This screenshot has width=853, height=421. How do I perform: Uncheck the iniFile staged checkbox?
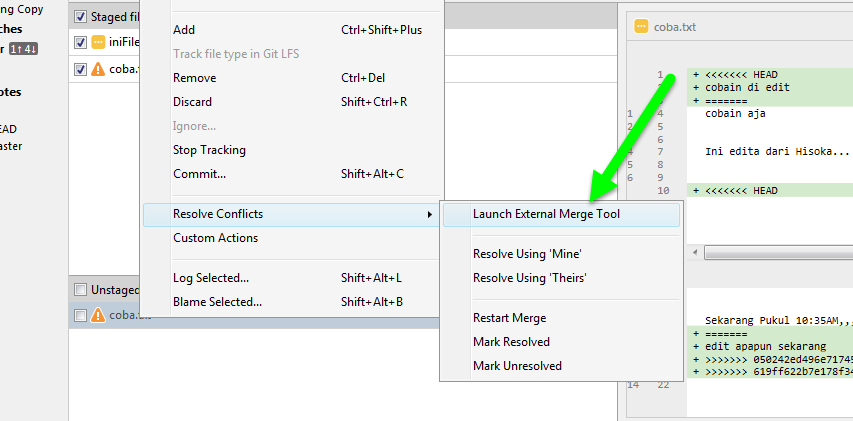click(x=80, y=43)
